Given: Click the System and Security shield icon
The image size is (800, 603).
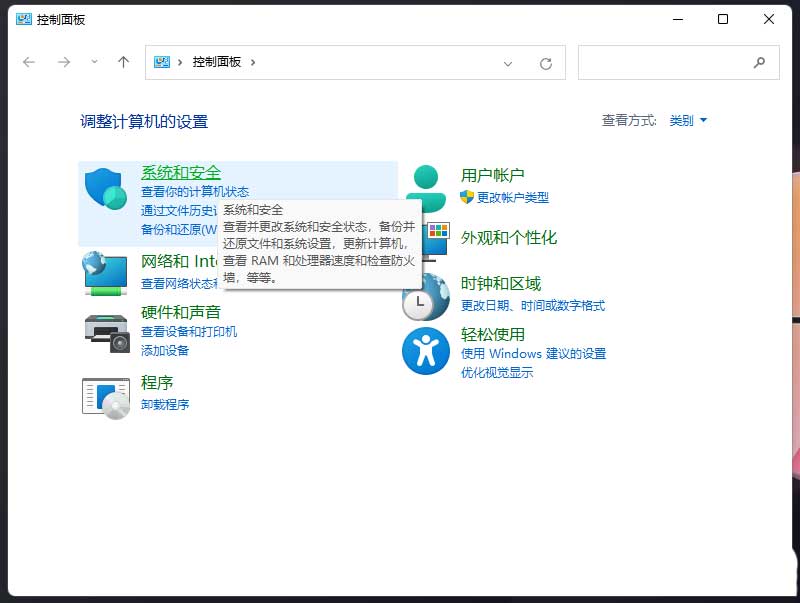Looking at the screenshot, I should 105,190.
